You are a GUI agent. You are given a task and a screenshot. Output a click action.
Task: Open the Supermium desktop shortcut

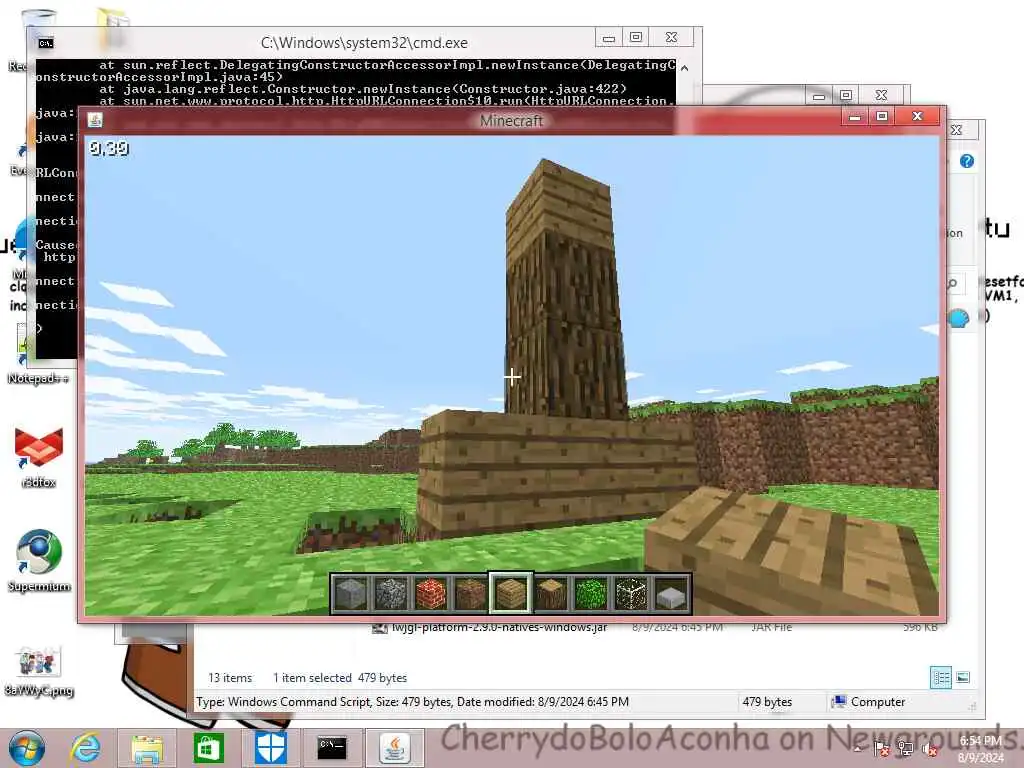39,560
